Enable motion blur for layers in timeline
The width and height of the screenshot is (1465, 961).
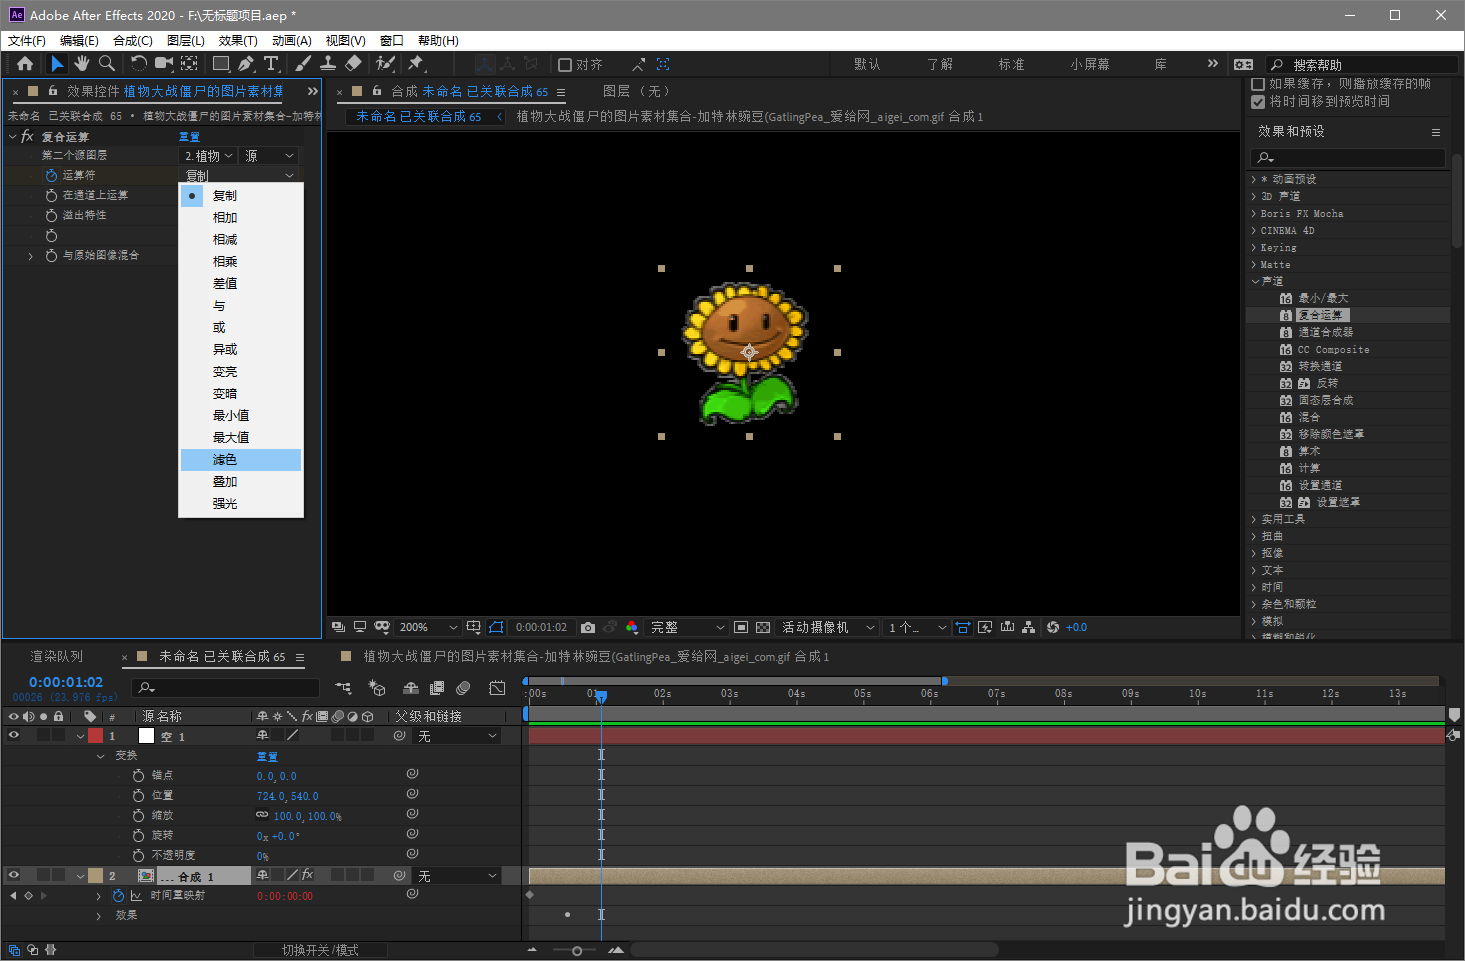pyautogui.click(x=463, y=688)
